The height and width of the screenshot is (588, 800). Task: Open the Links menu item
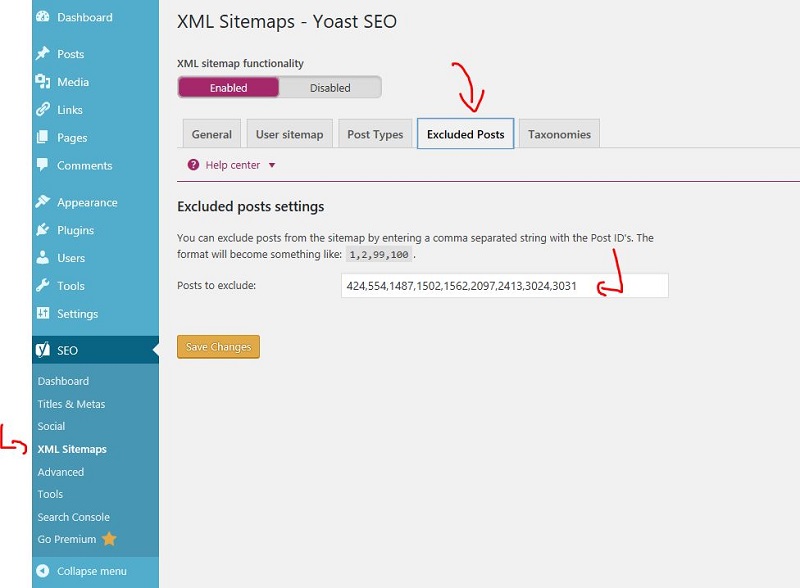pyautogui.click(x=95, y=109)
